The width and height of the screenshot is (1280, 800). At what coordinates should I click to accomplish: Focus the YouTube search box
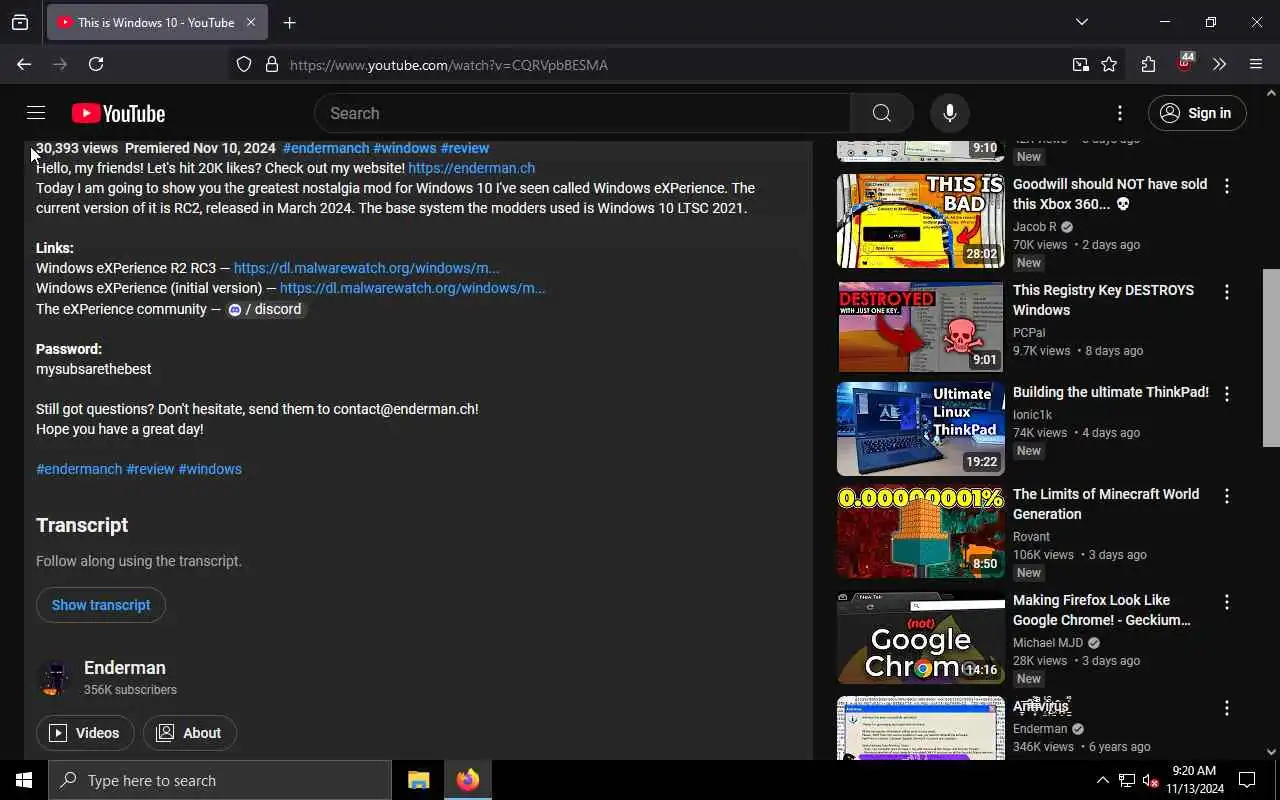coord(582,113)
